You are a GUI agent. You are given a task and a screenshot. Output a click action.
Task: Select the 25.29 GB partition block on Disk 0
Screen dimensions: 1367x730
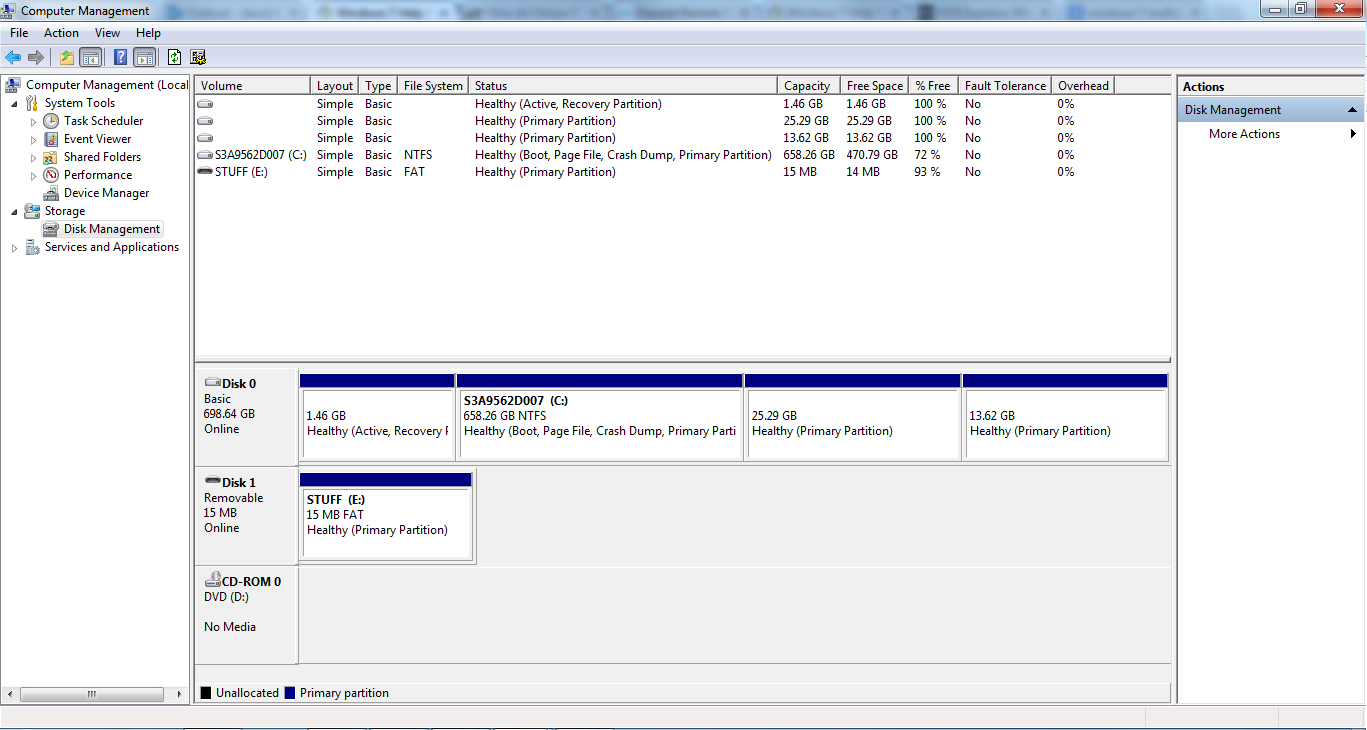click(x=853, y=417)
